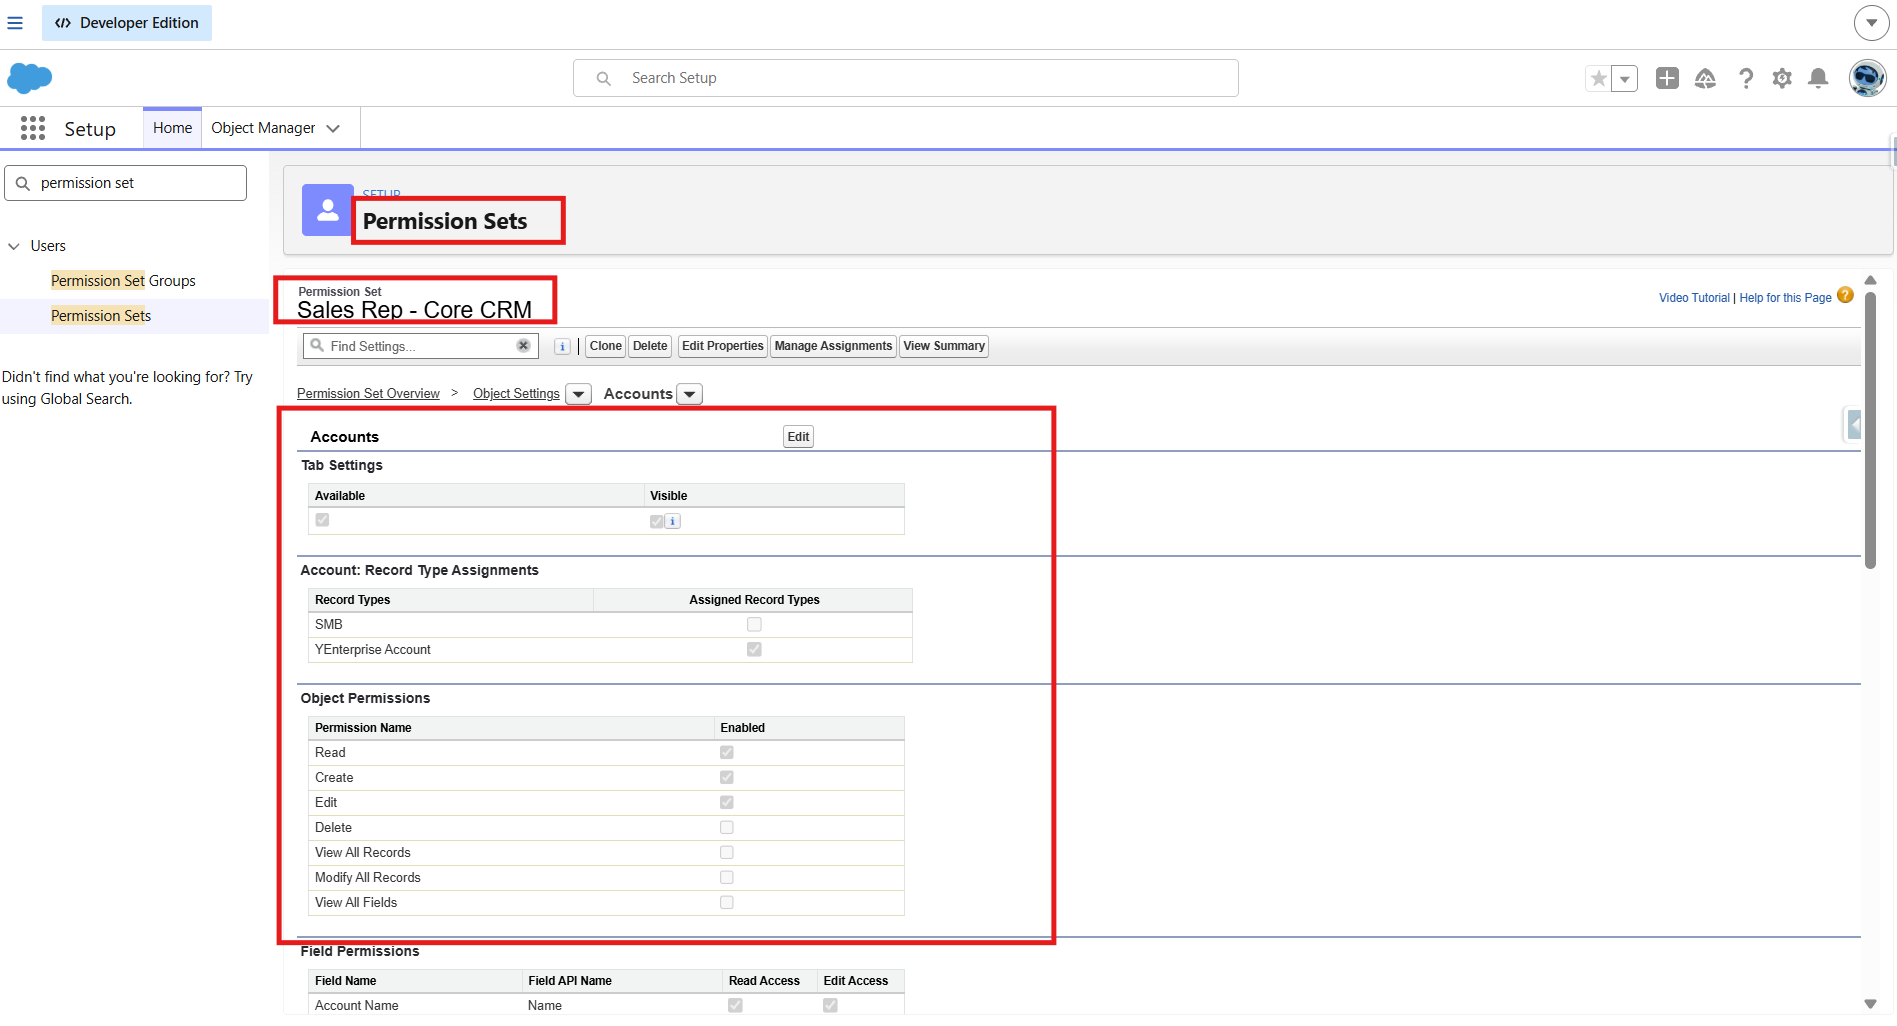
Task: Click the page scrollbar down arrow
Action: coord(1870,1004)
